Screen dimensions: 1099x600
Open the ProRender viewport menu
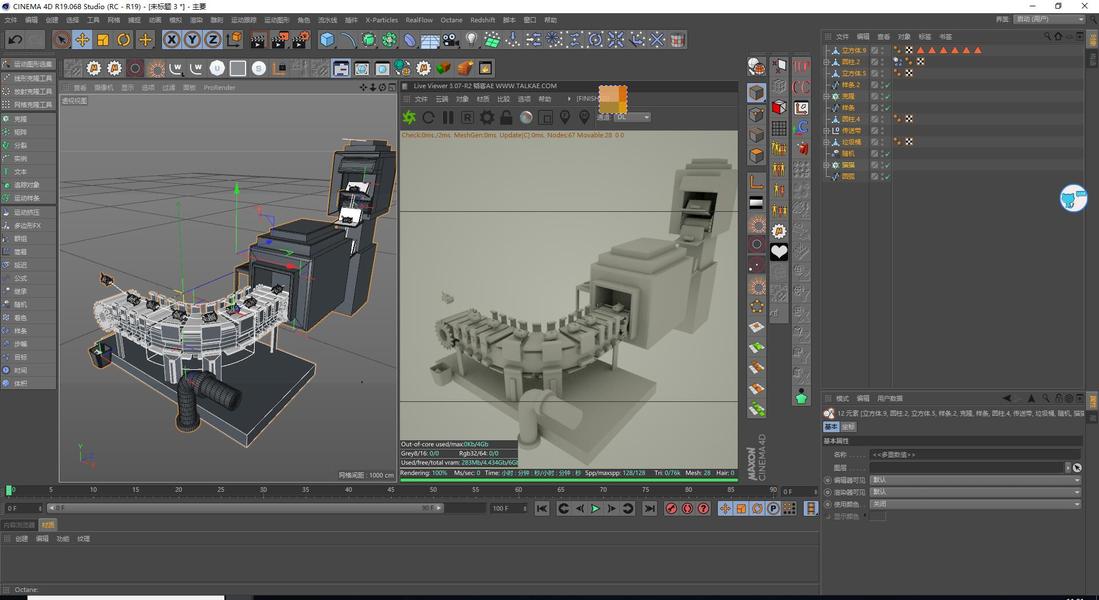click(x=219, y=88)
